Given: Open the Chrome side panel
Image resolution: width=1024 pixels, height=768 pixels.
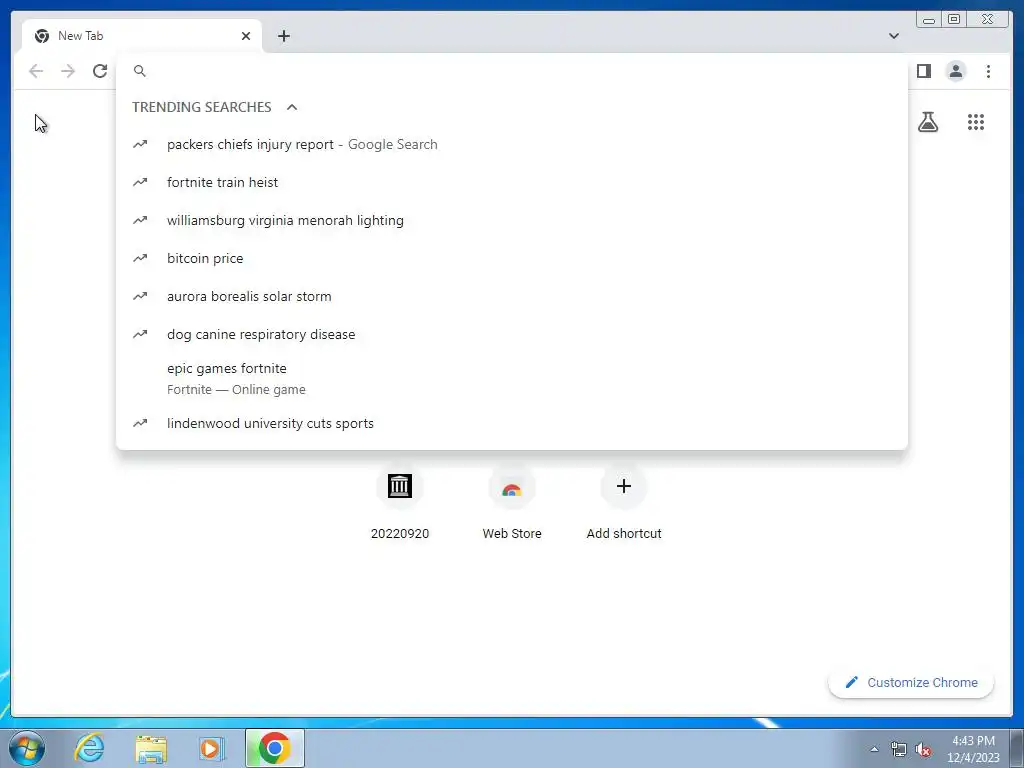Looking at the screenshot, I should [x=923, y=71].
